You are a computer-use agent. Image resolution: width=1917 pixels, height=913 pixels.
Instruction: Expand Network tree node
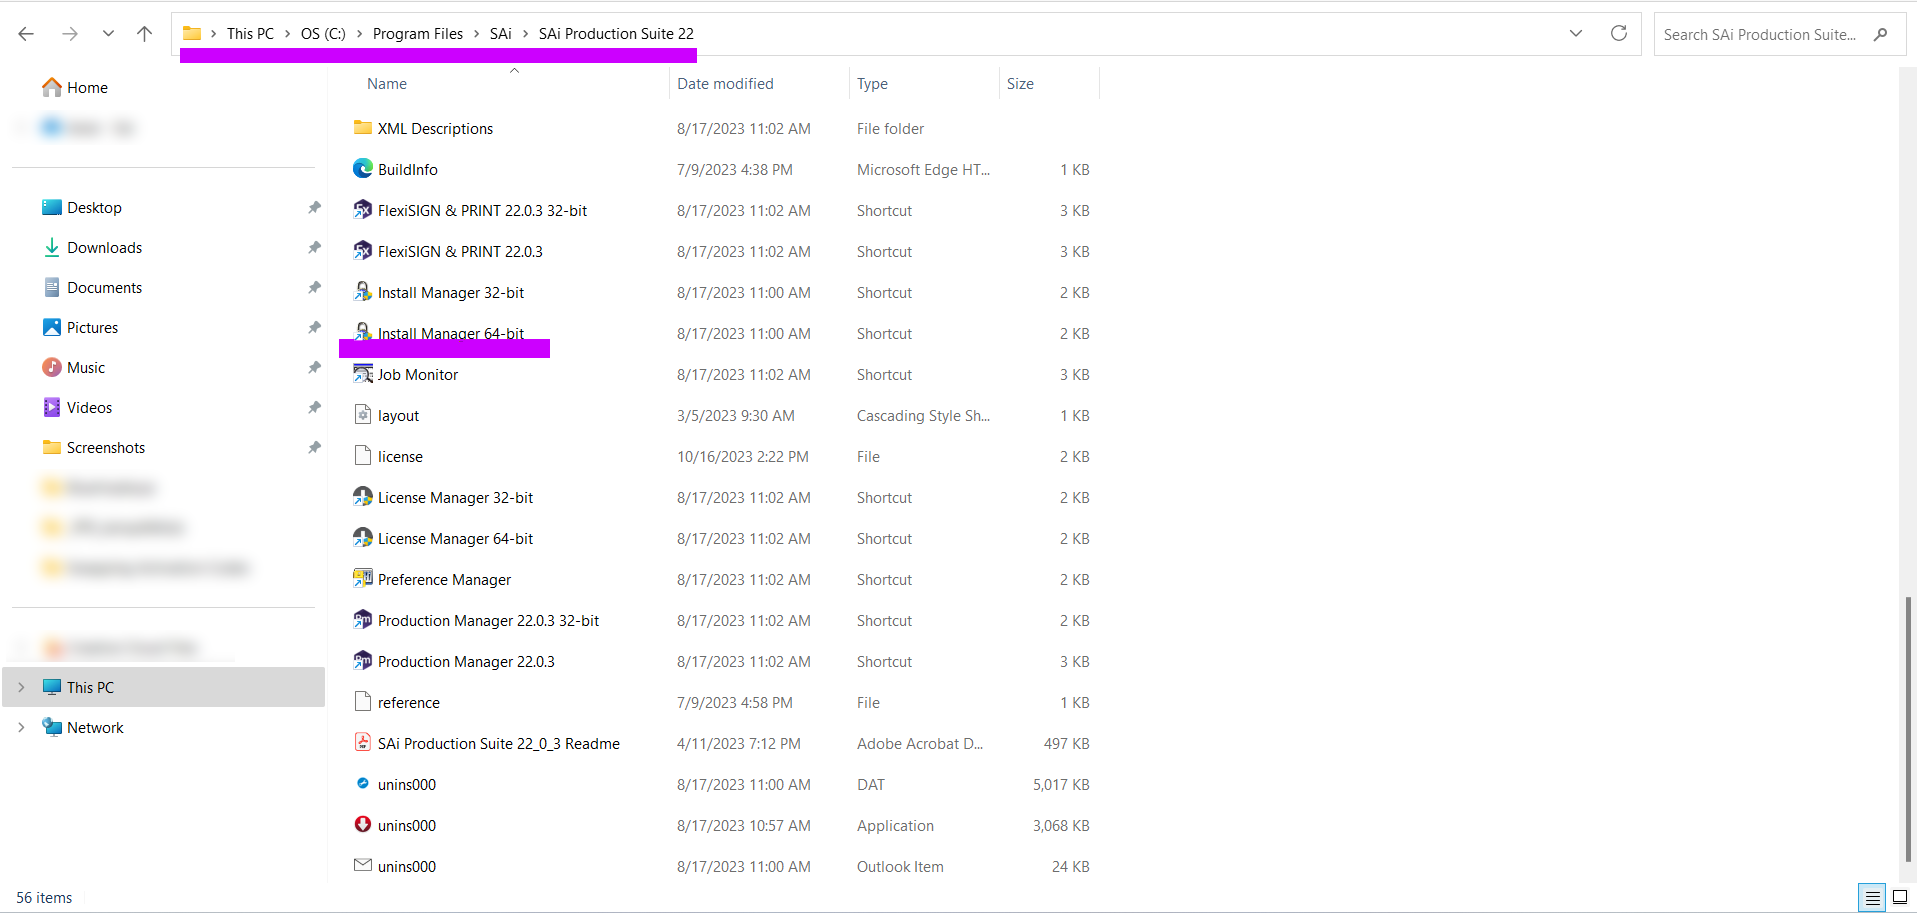click(x=21, y=728)
